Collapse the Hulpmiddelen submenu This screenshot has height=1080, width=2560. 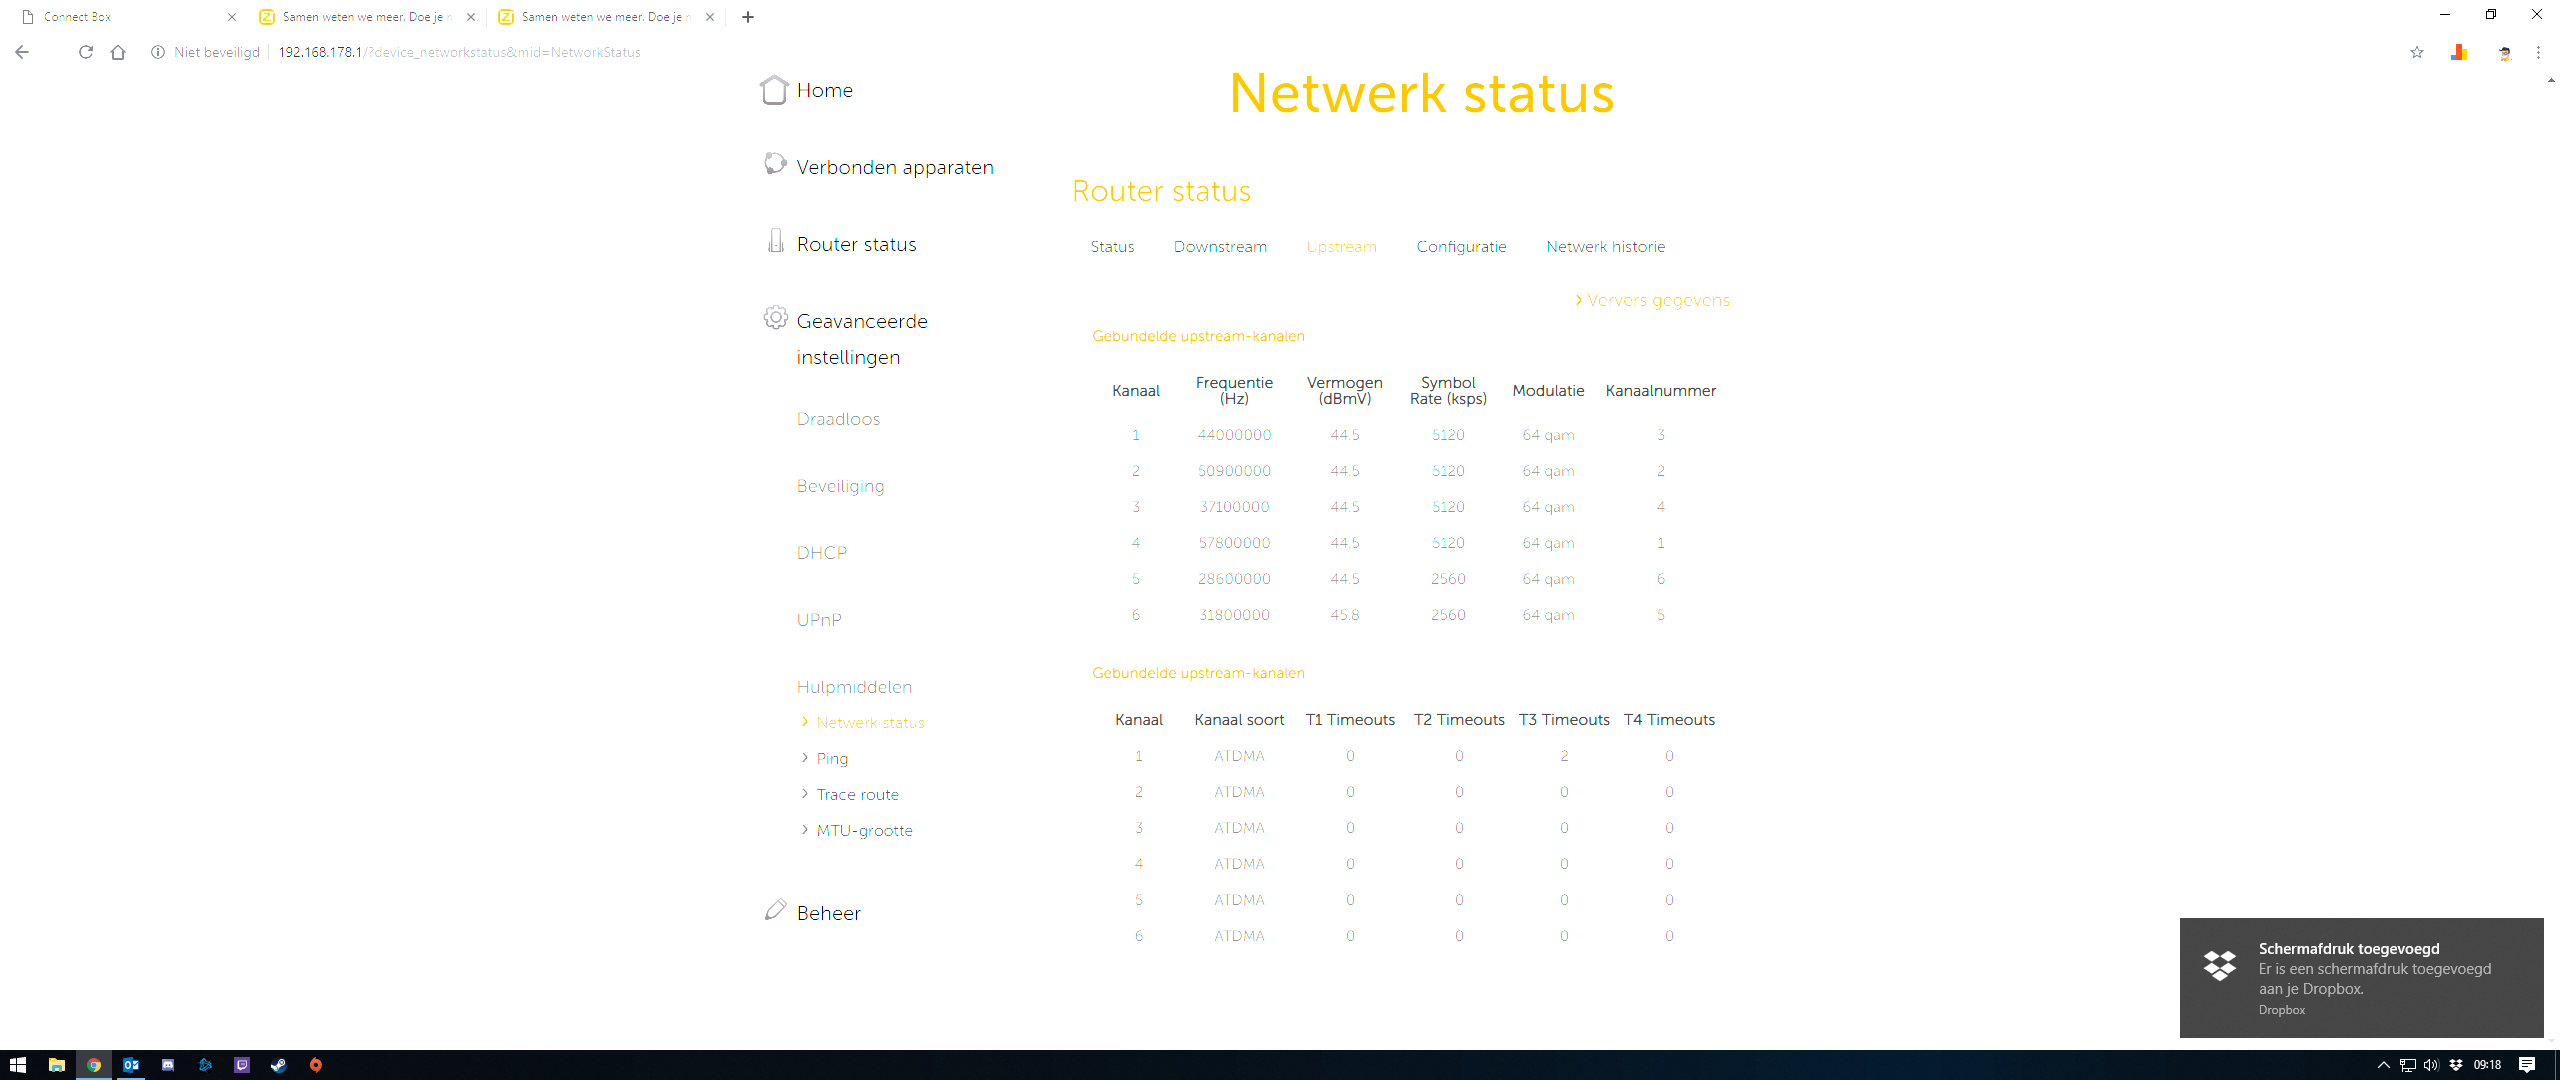[x=854, y=687]
